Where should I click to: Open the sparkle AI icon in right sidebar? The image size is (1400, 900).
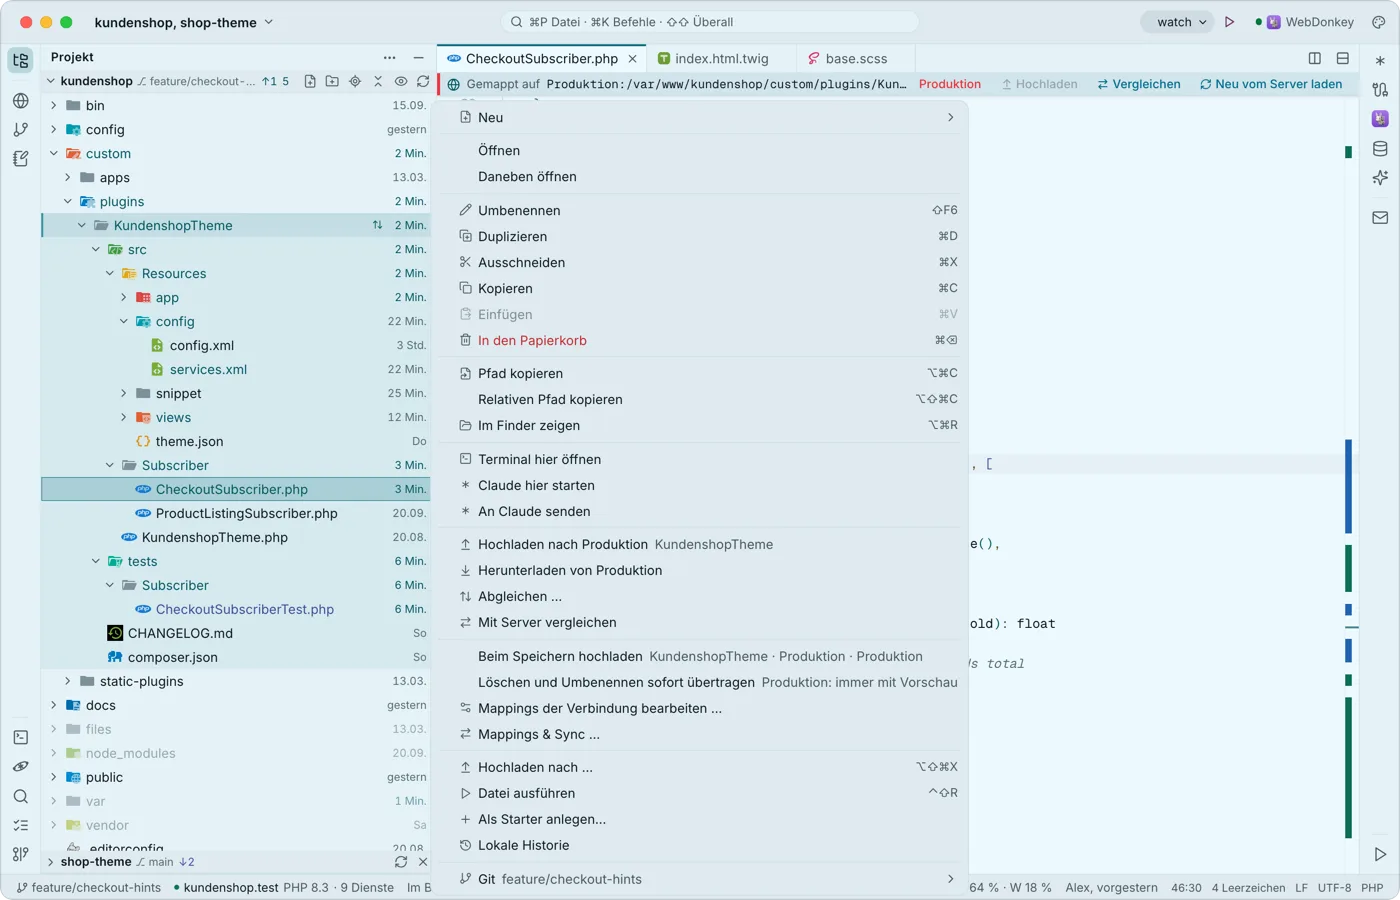[1380, 178]
